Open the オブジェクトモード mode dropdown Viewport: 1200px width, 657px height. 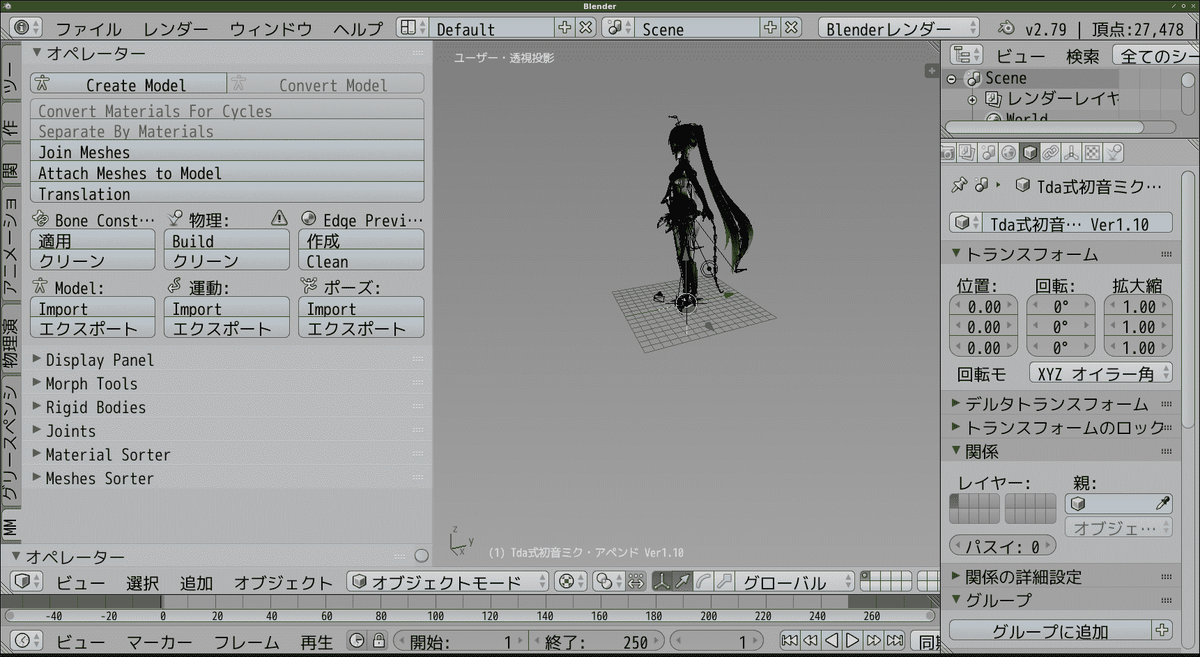click(x=448, y=582)
